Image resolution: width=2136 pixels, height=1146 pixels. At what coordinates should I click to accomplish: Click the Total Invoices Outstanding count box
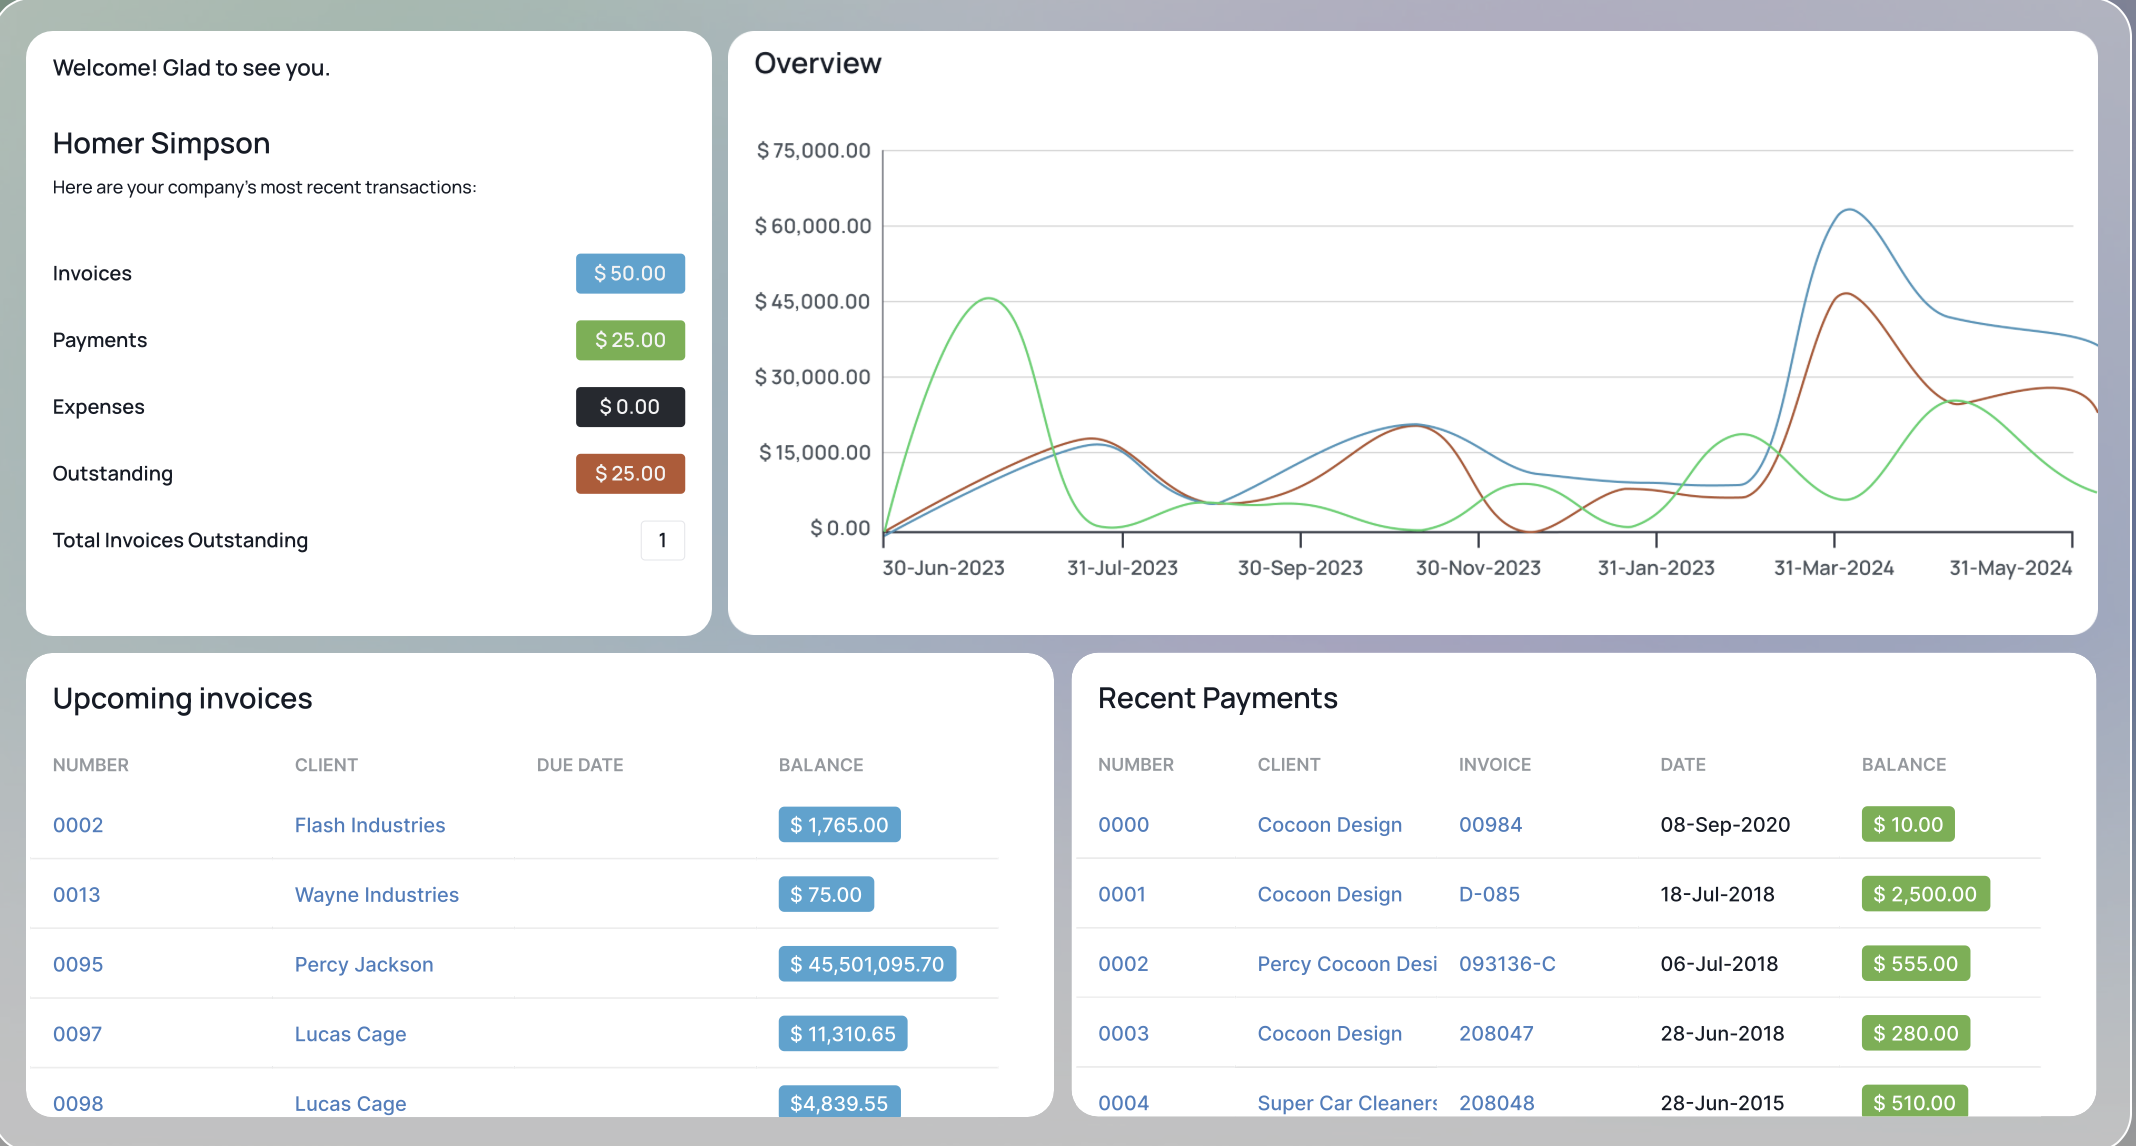tap(662, 540)
